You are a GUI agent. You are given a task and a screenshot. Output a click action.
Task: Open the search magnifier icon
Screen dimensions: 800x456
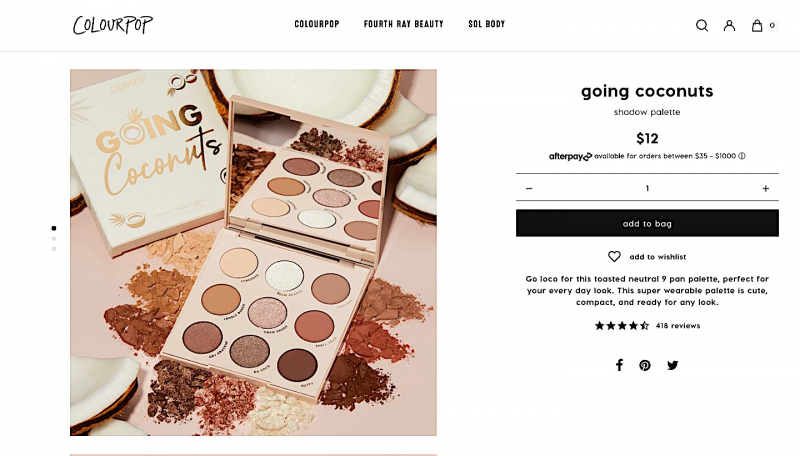click(x=702, y=26)
